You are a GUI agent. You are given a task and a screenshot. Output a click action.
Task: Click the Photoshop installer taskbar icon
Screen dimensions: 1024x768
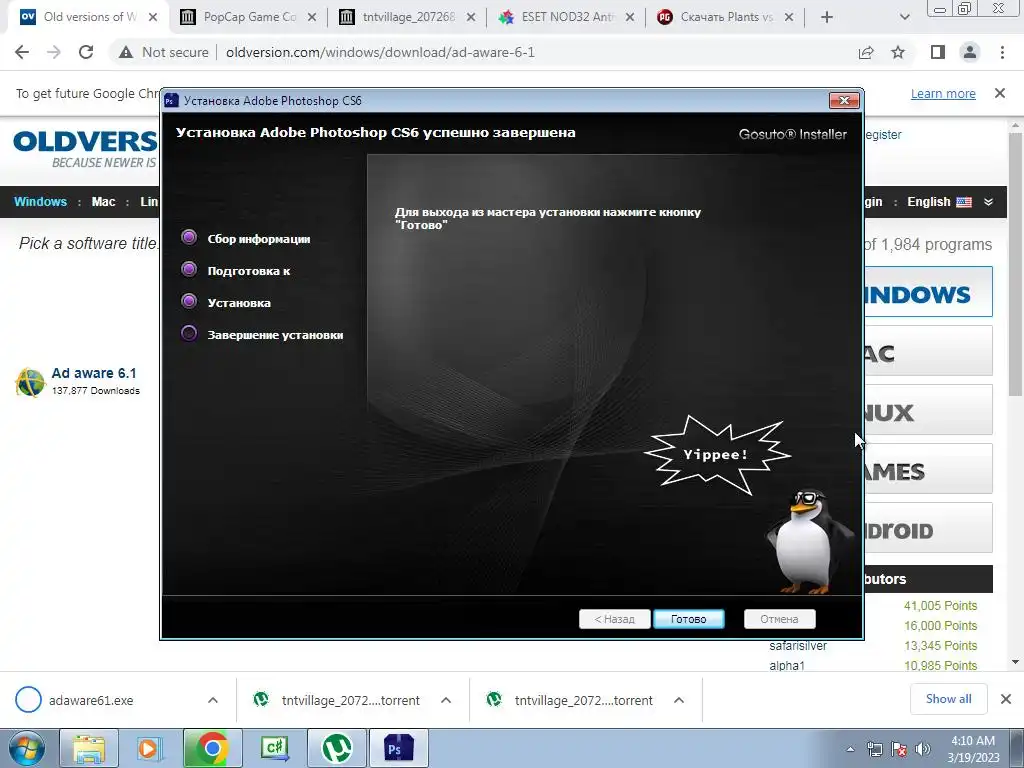coord(398,748)
